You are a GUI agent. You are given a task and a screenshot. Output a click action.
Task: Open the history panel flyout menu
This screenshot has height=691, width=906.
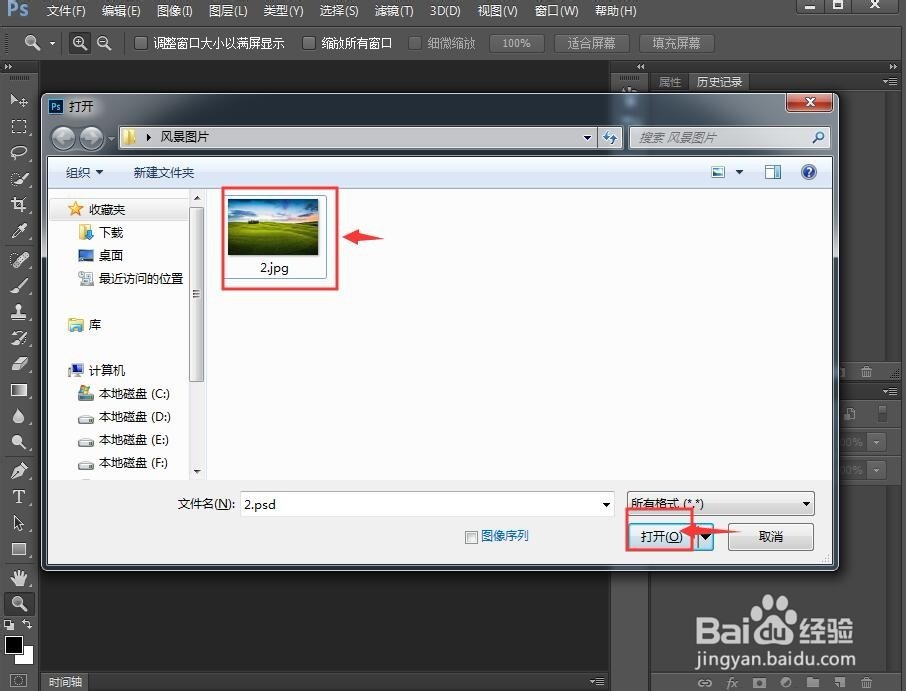pos(892,81)
